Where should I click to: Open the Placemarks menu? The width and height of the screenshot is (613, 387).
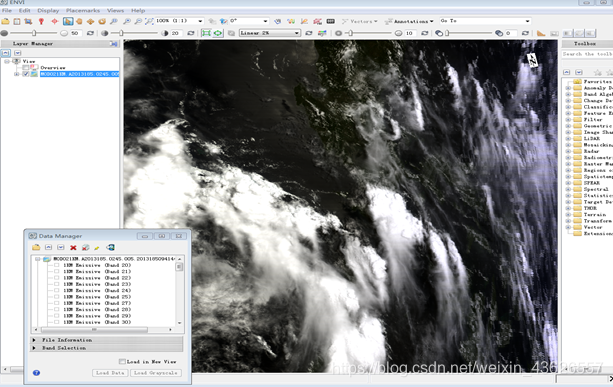click(83, 11)
